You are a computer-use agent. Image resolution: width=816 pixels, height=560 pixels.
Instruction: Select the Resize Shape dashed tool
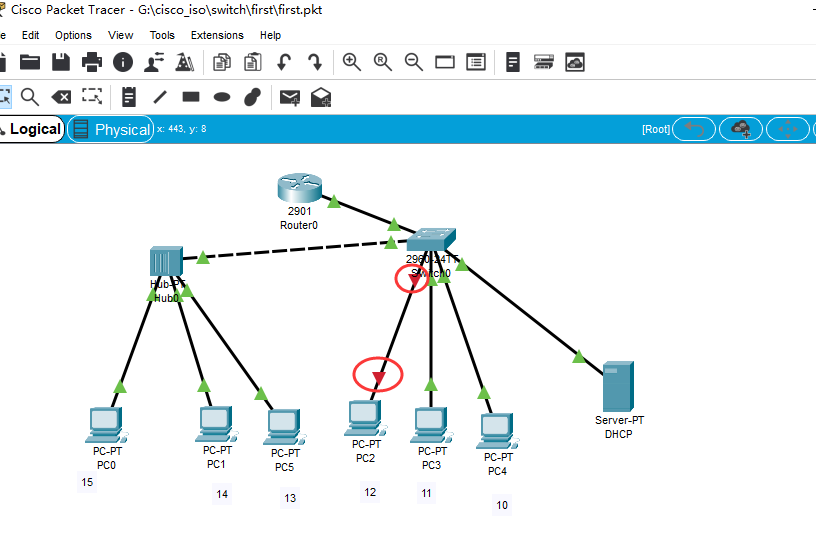pos(92,96)
